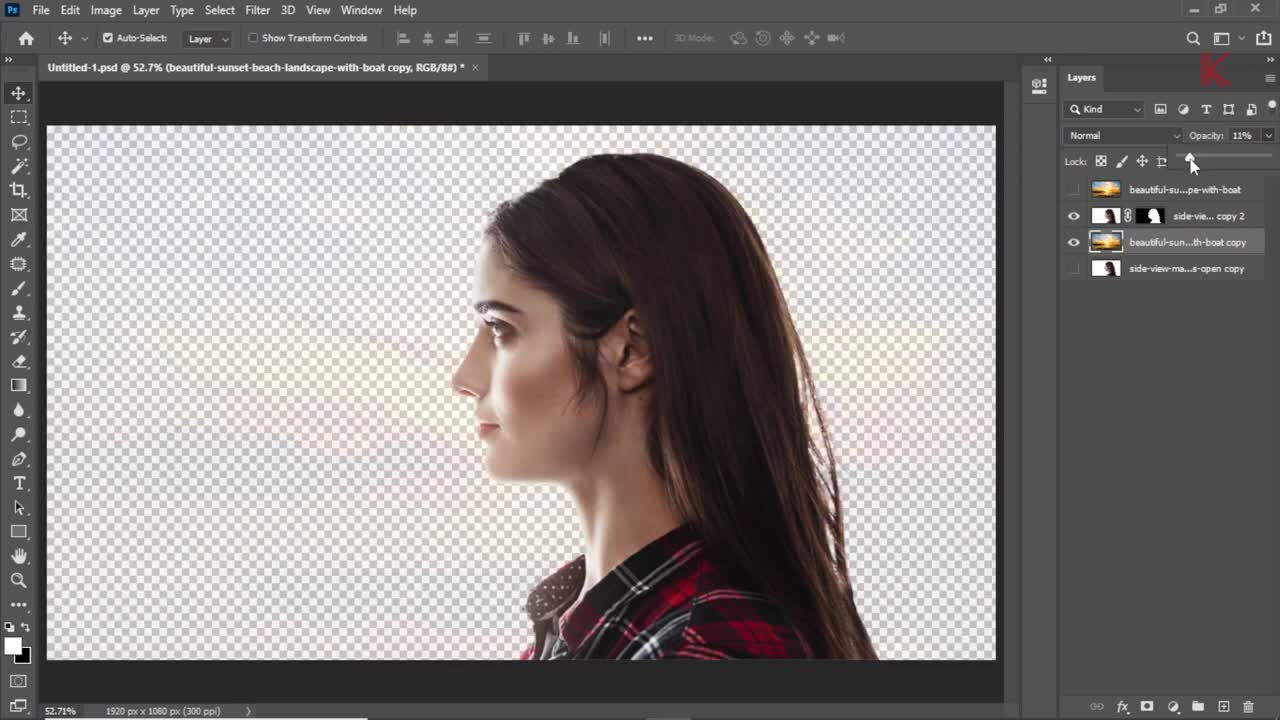The image size is (1280, 720).
Task: Select the Frame tool
Action: pos(19,215)
